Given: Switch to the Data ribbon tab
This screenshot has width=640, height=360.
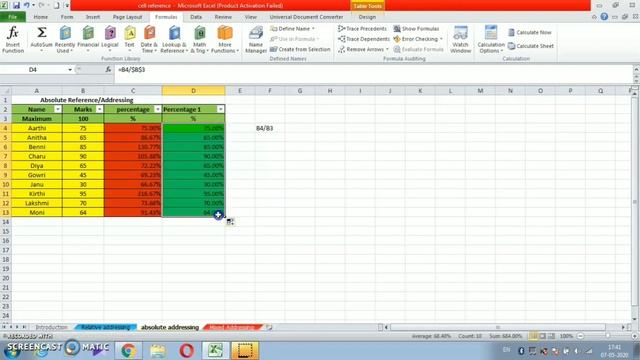Looking at the screenshot, I should coord(196,17).
